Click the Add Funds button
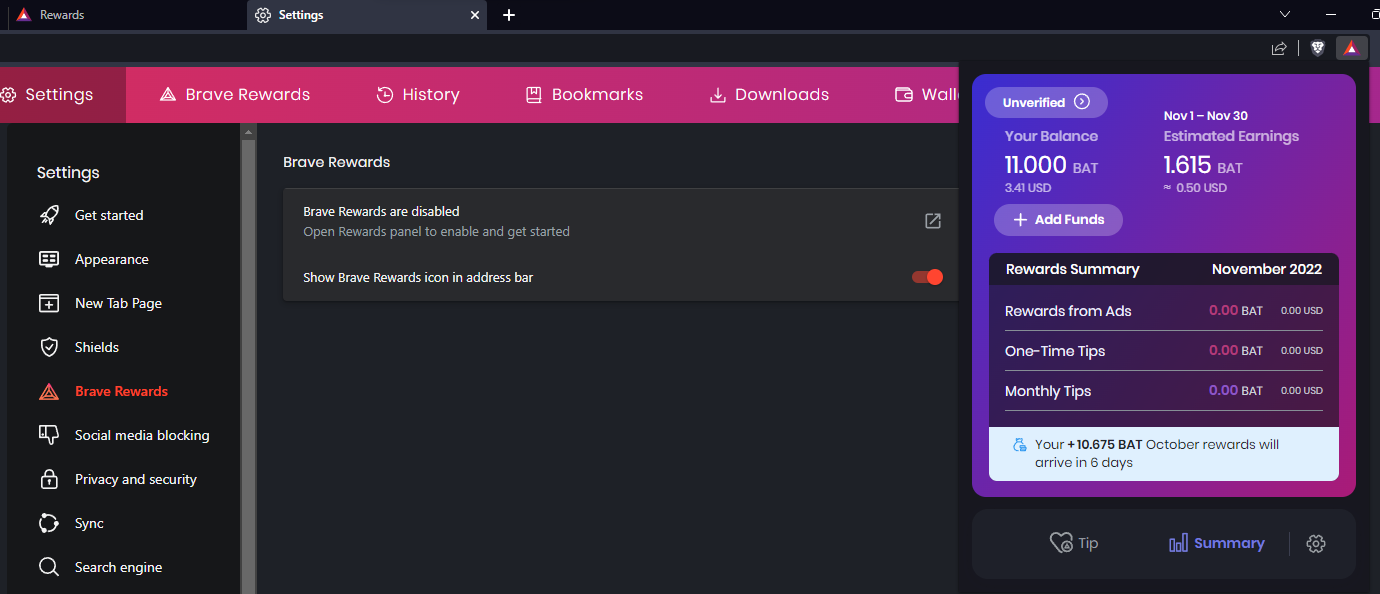 pyautogui.click(x=1058, y=220)
